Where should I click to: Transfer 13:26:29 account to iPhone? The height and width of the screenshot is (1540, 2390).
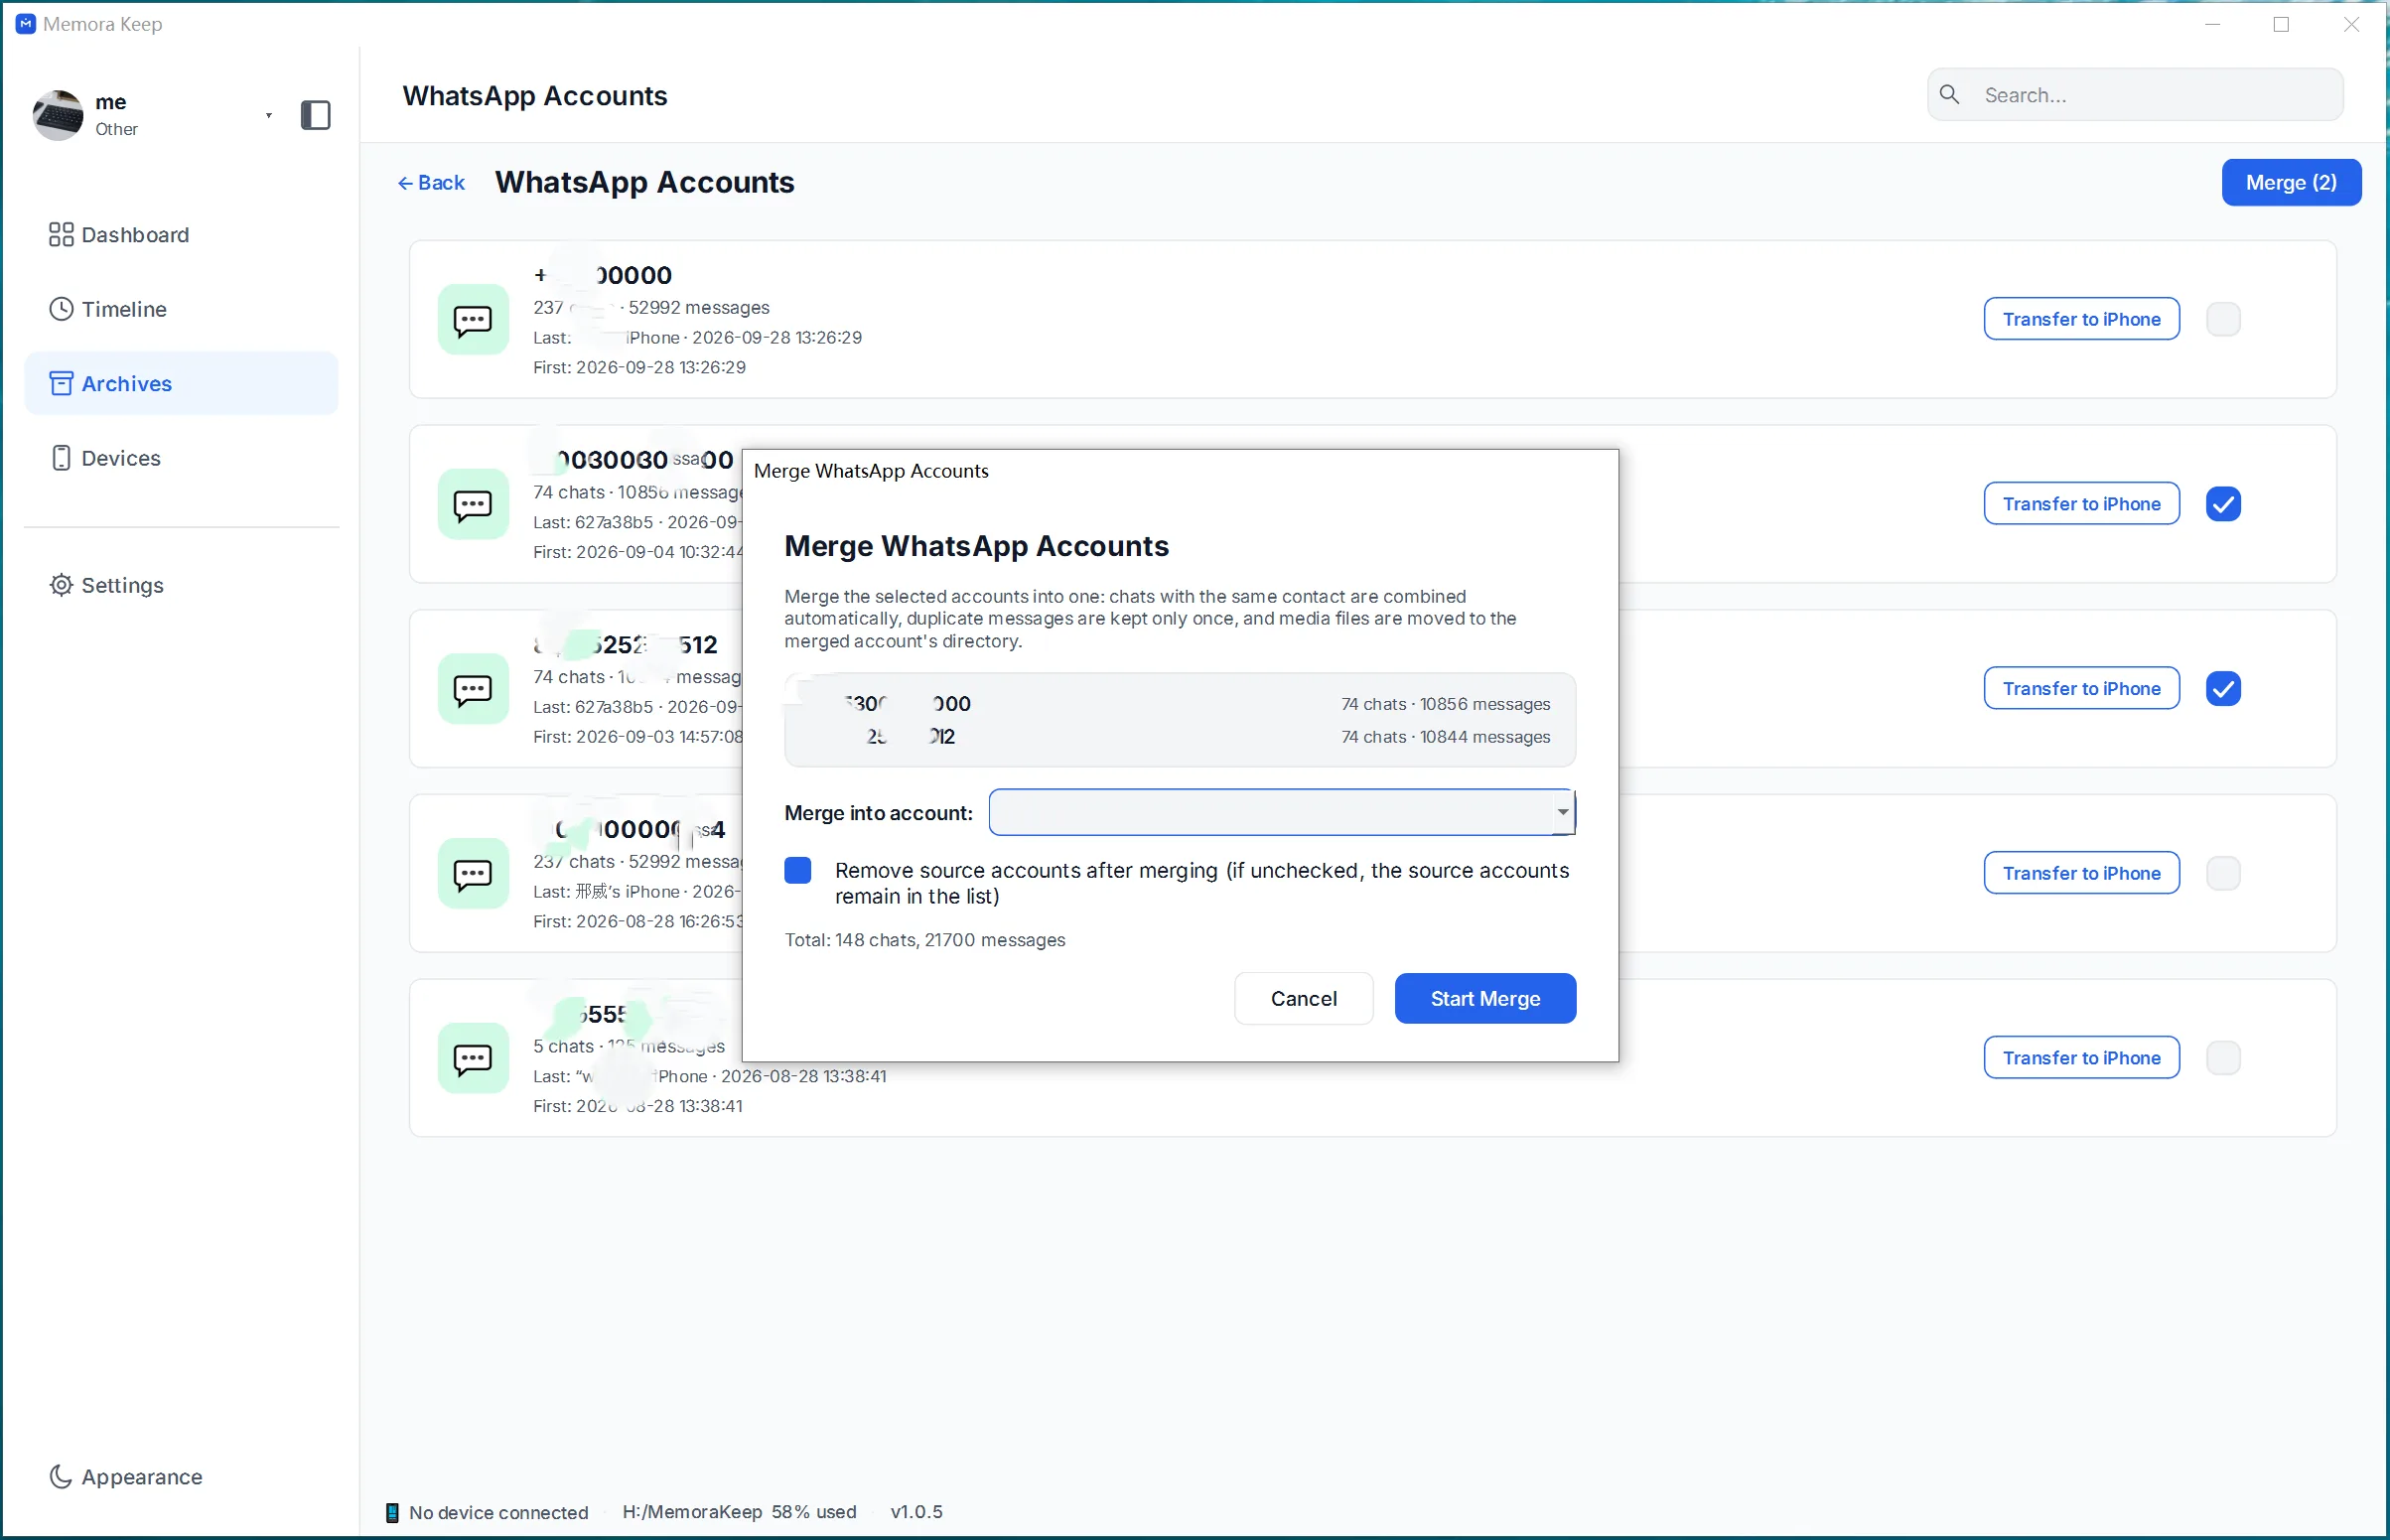[x=2081, y=319]
